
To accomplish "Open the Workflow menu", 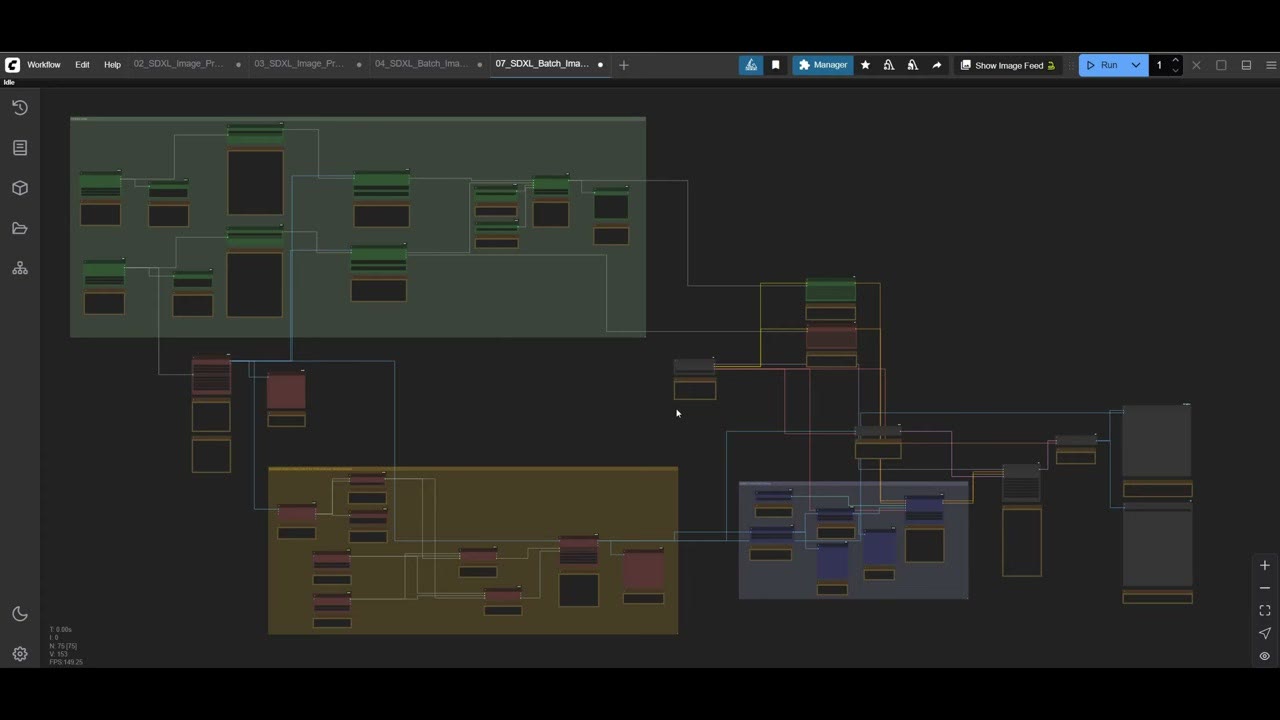I will coord(44,65).
